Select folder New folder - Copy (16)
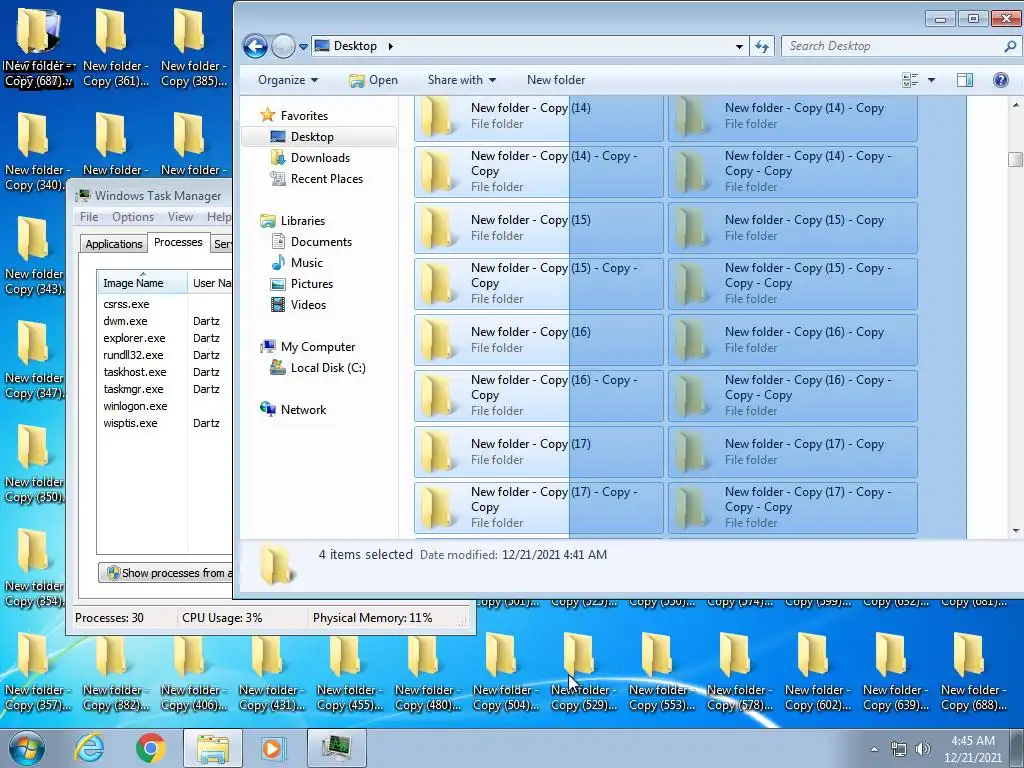The width and height of the screenshot is (1024, 768). [x=539, y=340]
